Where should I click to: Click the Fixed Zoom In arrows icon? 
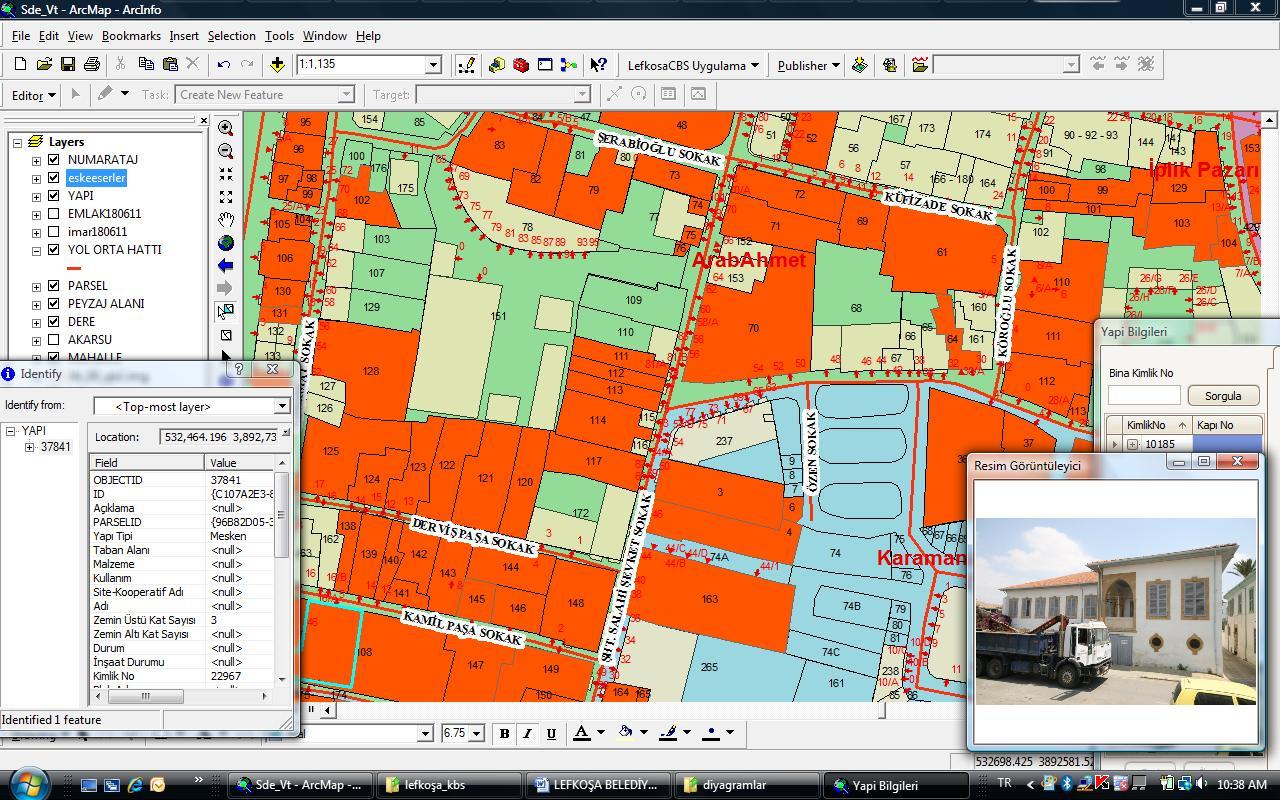226,175
